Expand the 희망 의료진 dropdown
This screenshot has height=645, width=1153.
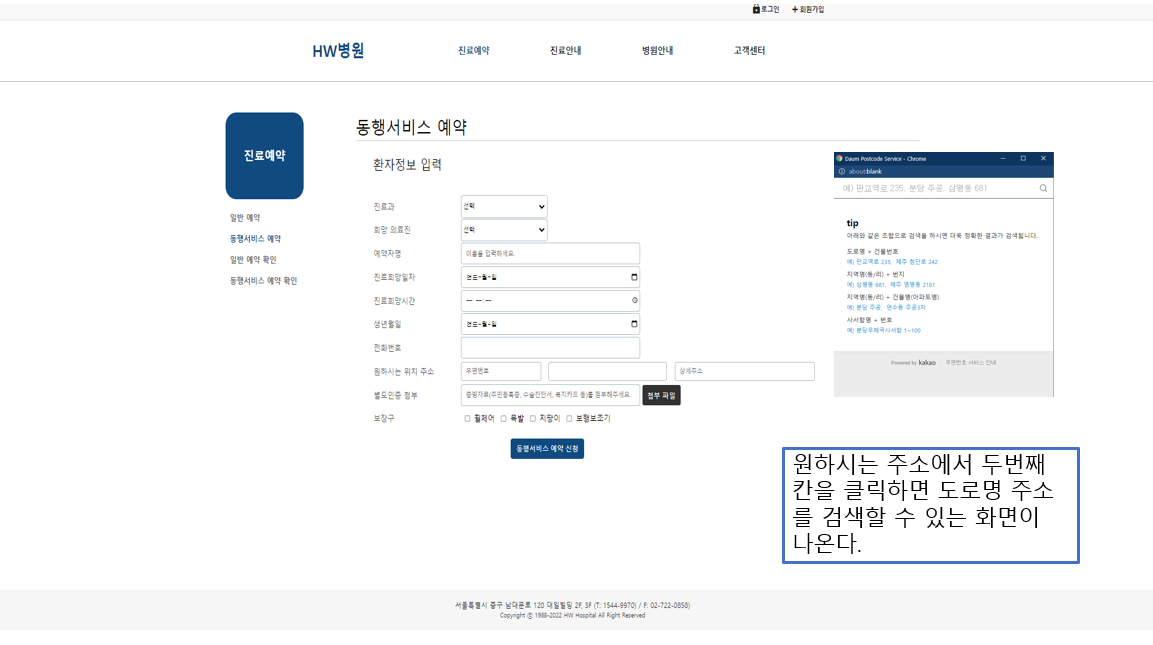[x=504, y=230]
